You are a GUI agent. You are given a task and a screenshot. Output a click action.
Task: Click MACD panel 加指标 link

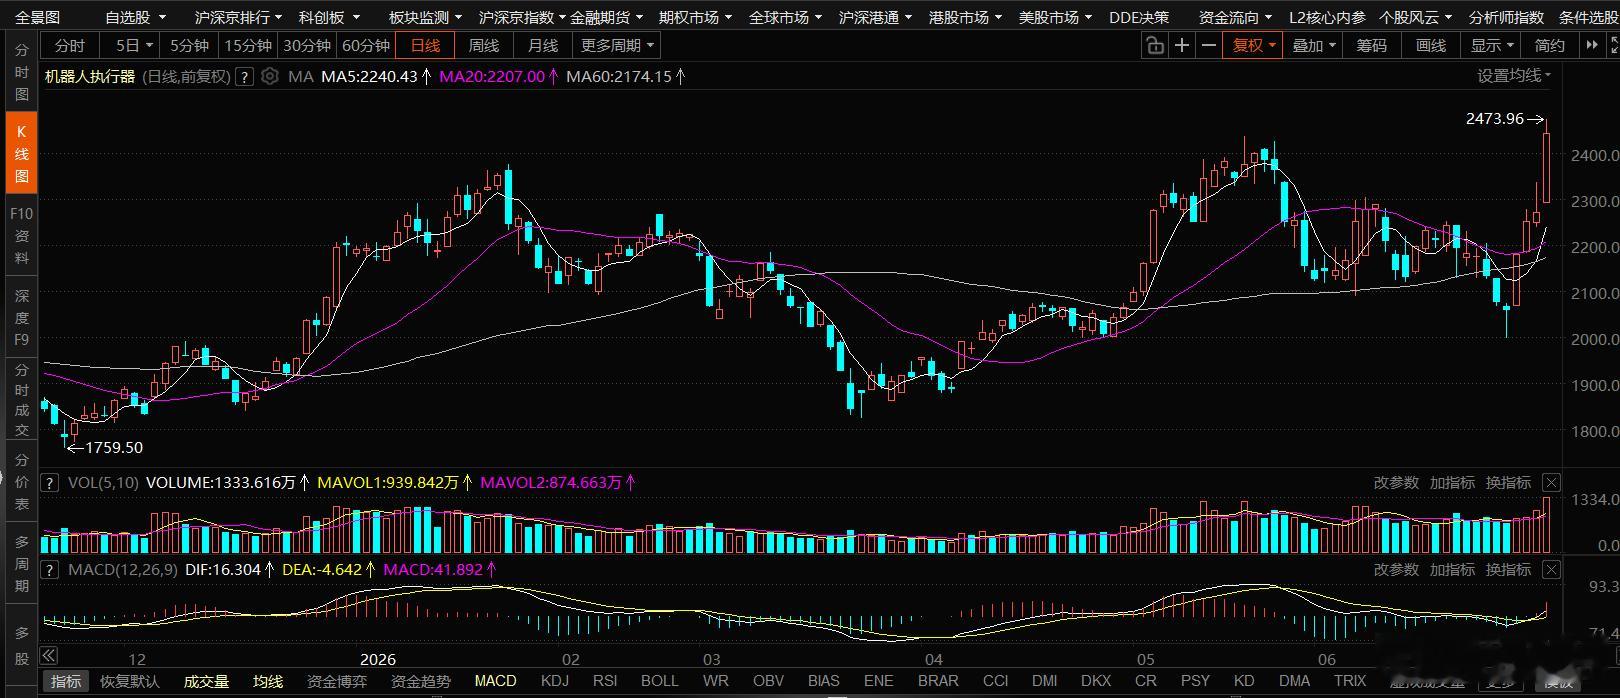point(1452,570)
